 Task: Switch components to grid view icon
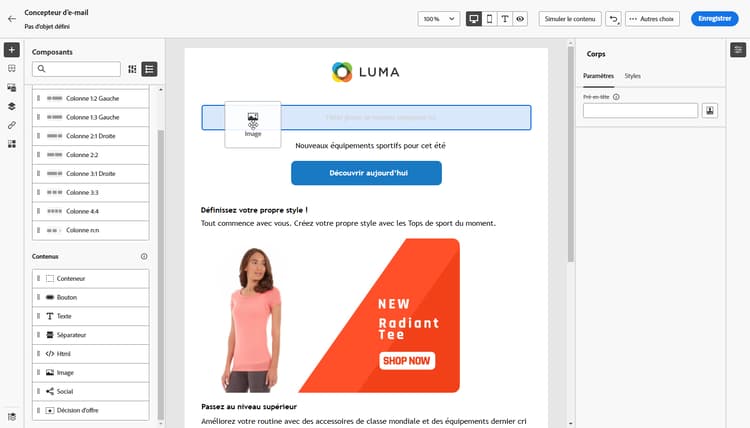(x=132, y=69)
